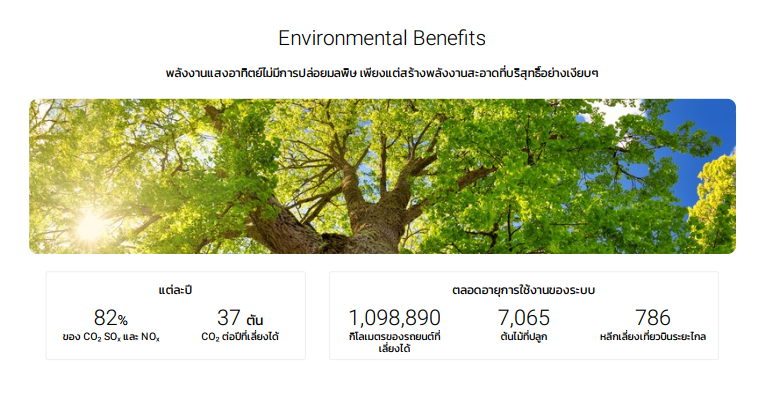Click the 7,065 trees planted number
759x399 pixels.
pyautogui.click(x=524, y=318)
